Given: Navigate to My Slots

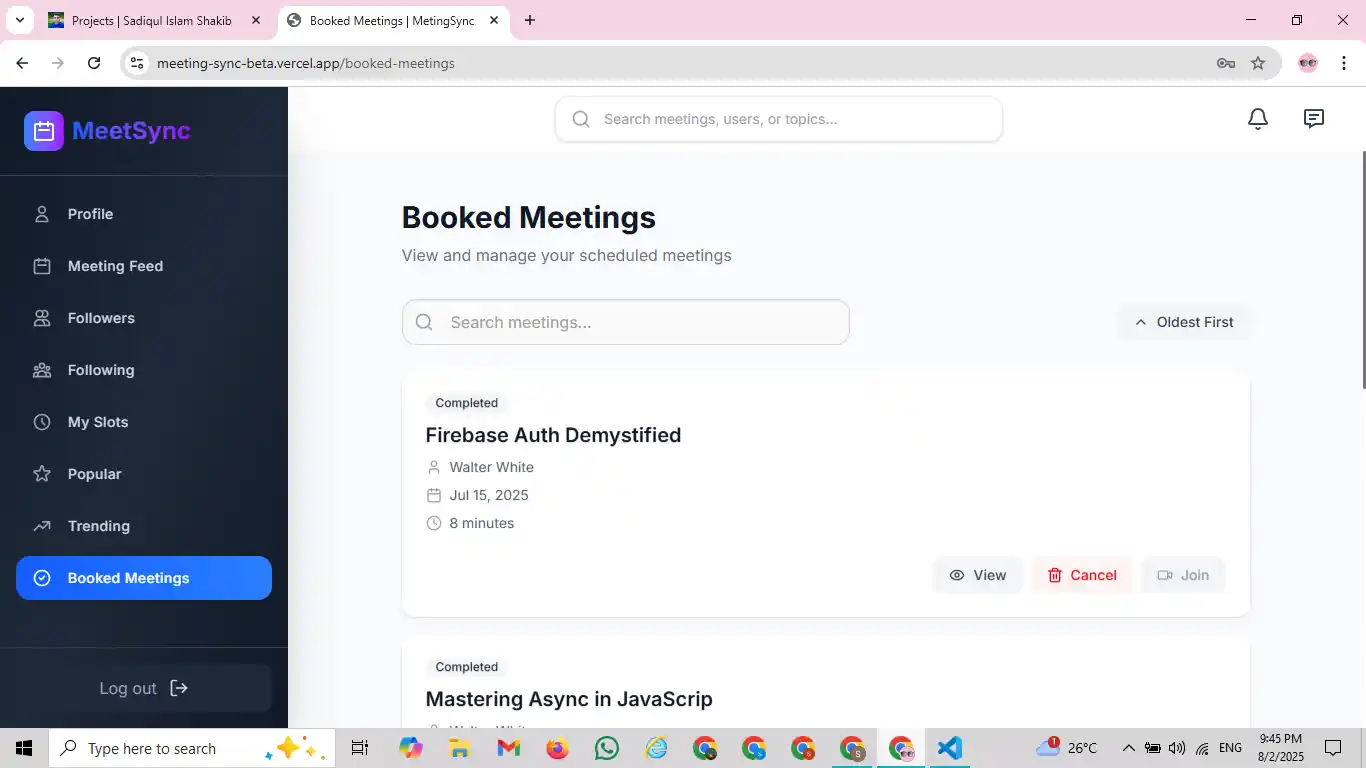Looking at the screenshot, I should click(x=144, y=422).
